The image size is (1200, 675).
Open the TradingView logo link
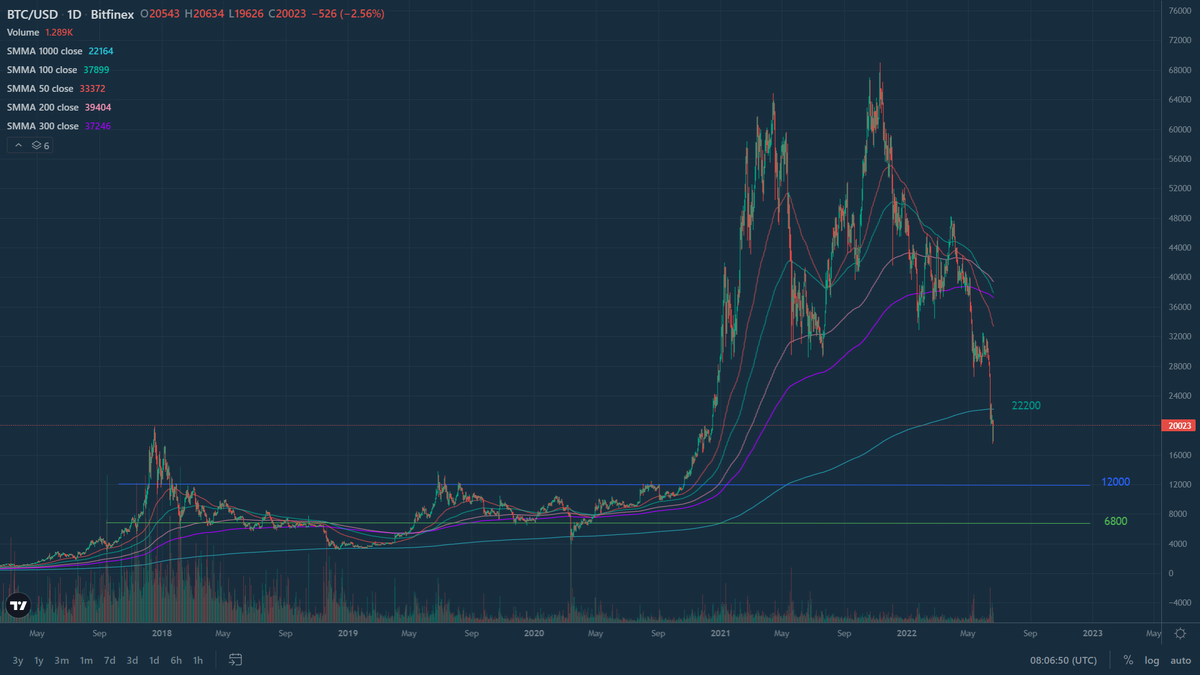[x=18, y=605]
